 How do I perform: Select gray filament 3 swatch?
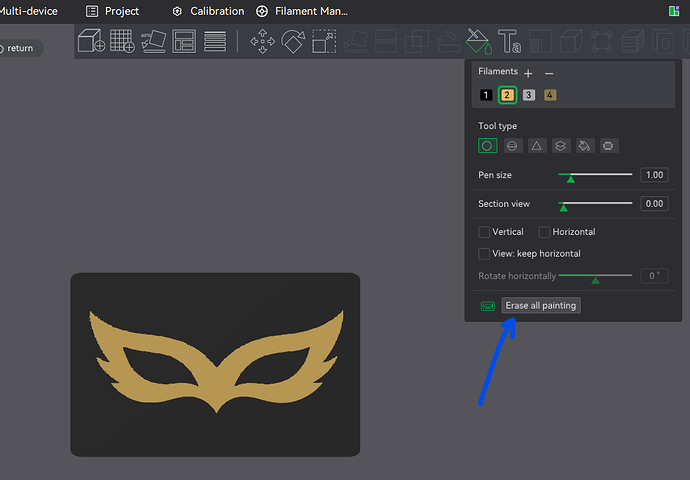[x=529, y=95]
